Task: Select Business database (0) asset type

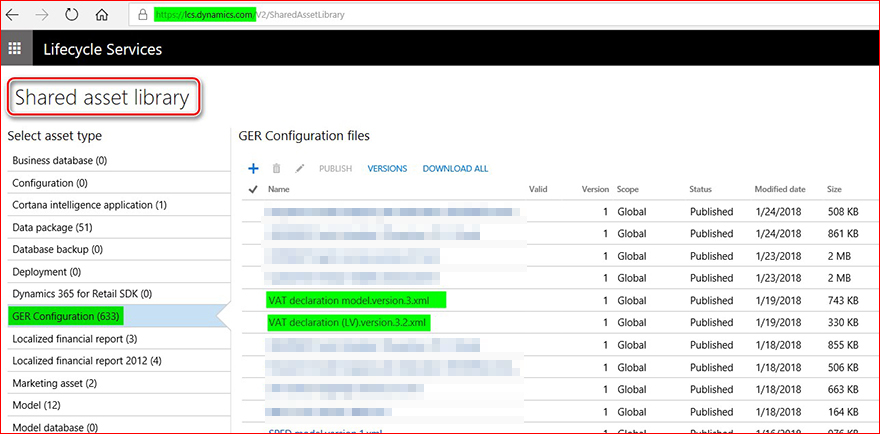Action: pyautogui.click(x=118, y=161)
